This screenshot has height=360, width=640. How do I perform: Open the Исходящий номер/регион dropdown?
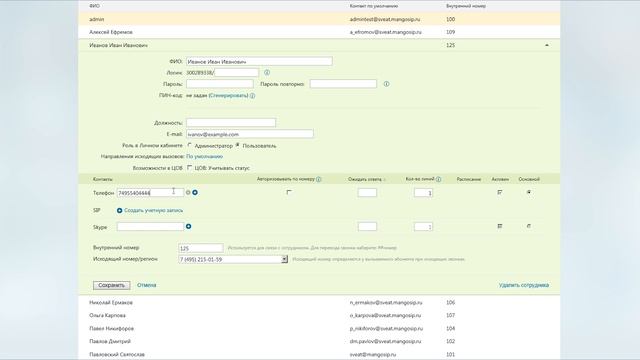[284, 259]
